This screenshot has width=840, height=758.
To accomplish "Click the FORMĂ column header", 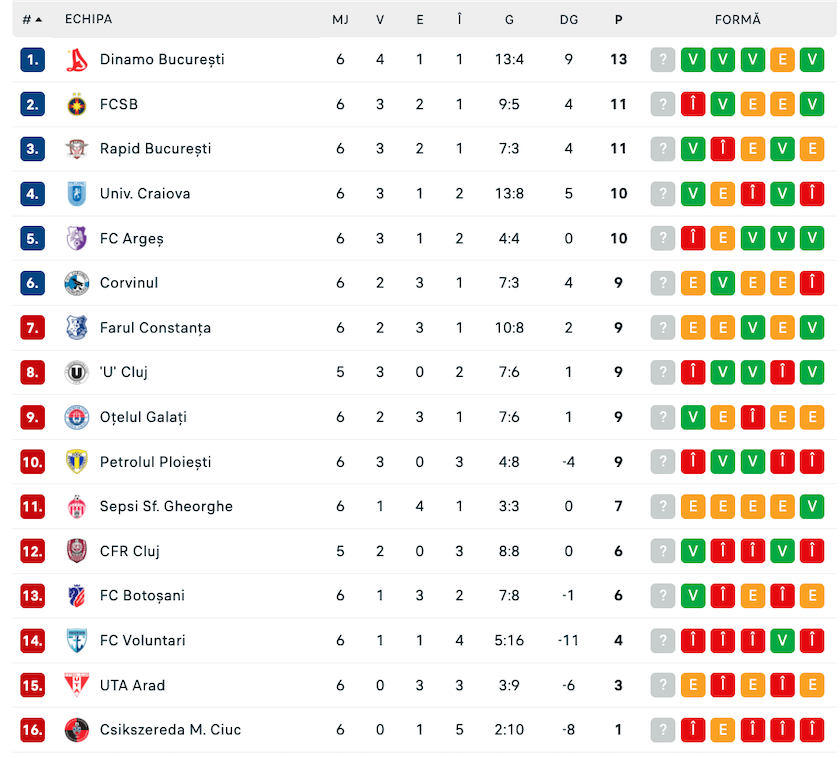I will coord(738,20).
